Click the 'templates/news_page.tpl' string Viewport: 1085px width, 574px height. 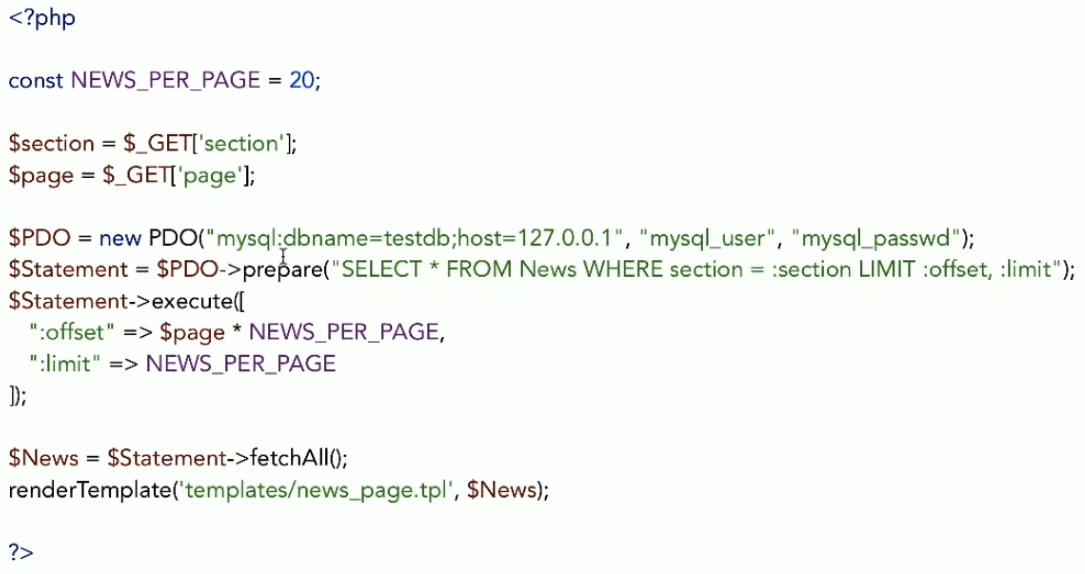(x=316, y=490)
